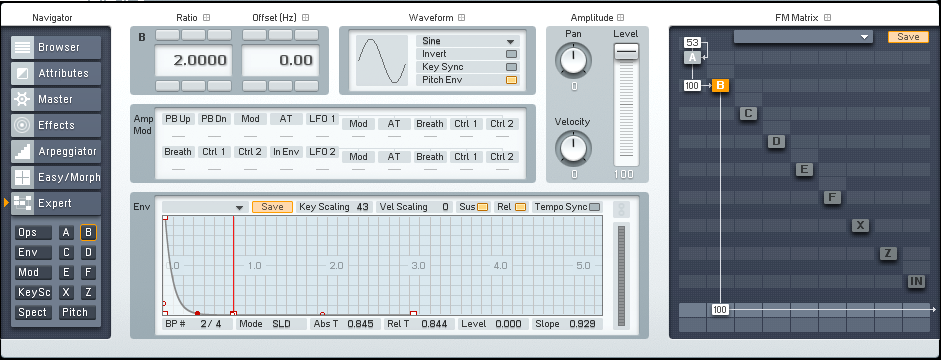Open the Browser page in Navigator
The height and width of the screenshot is (360, 941).
click(x=56, y=47)
